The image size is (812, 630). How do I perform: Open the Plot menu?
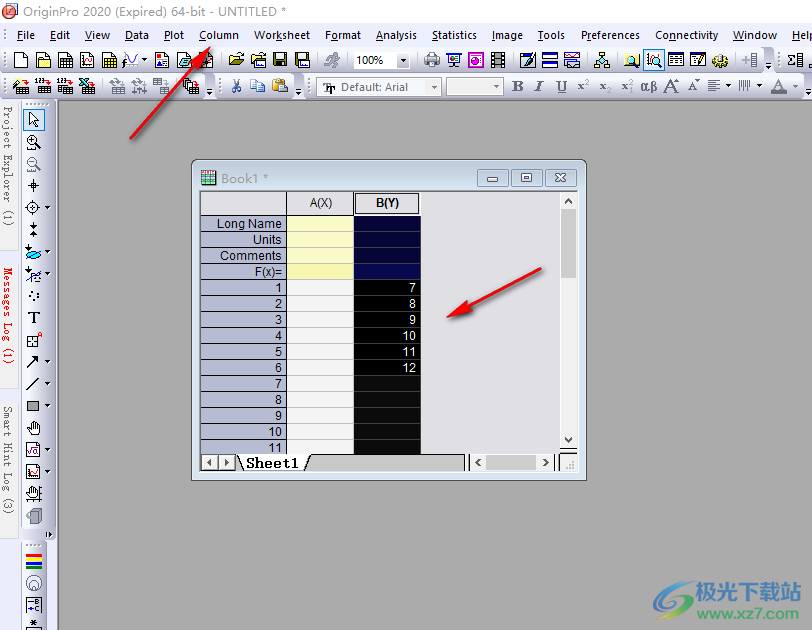tap(173, 35)
